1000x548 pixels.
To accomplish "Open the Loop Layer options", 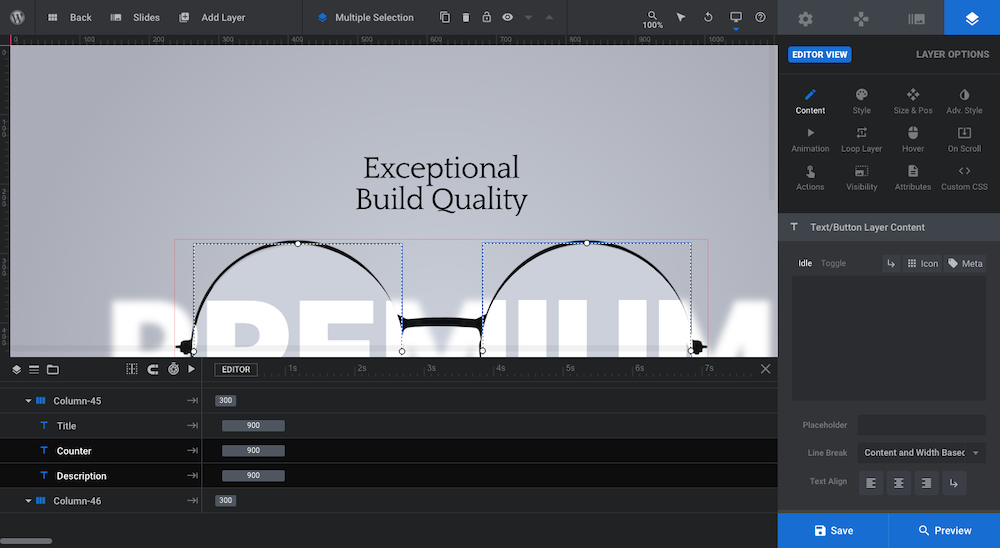I will (x=862, y=140).
